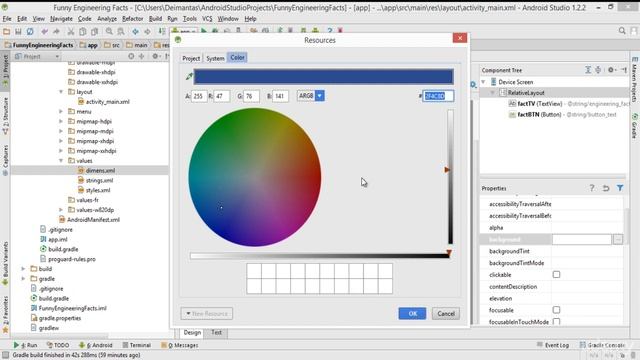Click the Find magnifier icon
This screenshot has height=360, width=640.
[x=109, y=31]
